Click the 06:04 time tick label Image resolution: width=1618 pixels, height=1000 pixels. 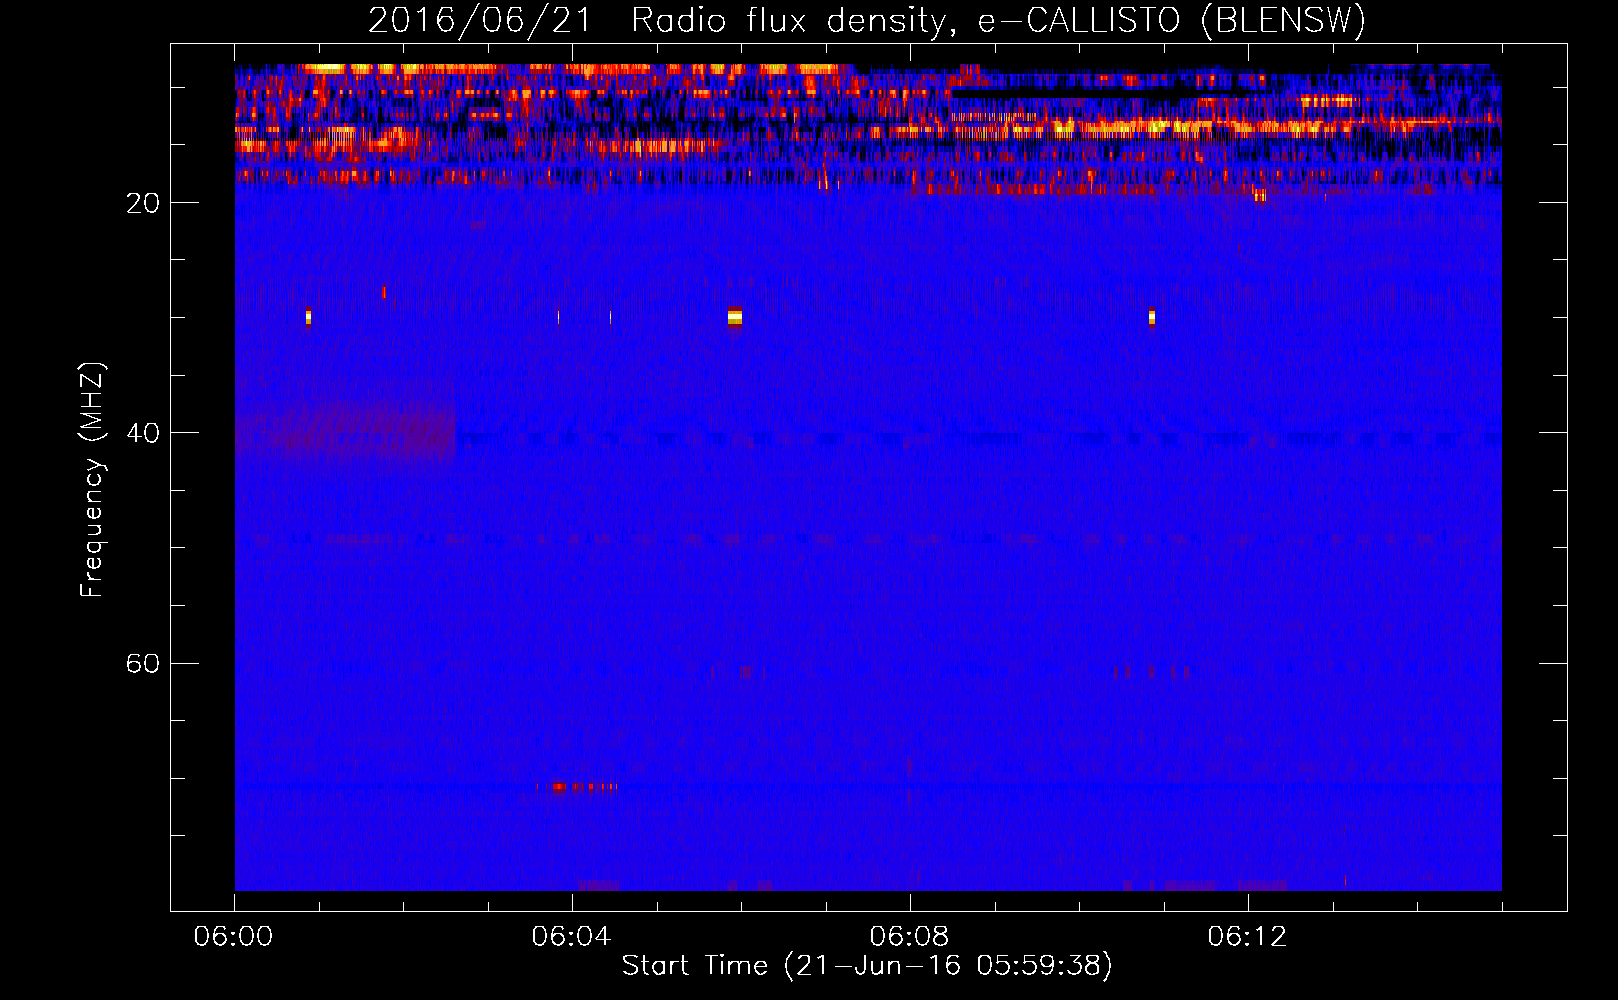point(571,937)
